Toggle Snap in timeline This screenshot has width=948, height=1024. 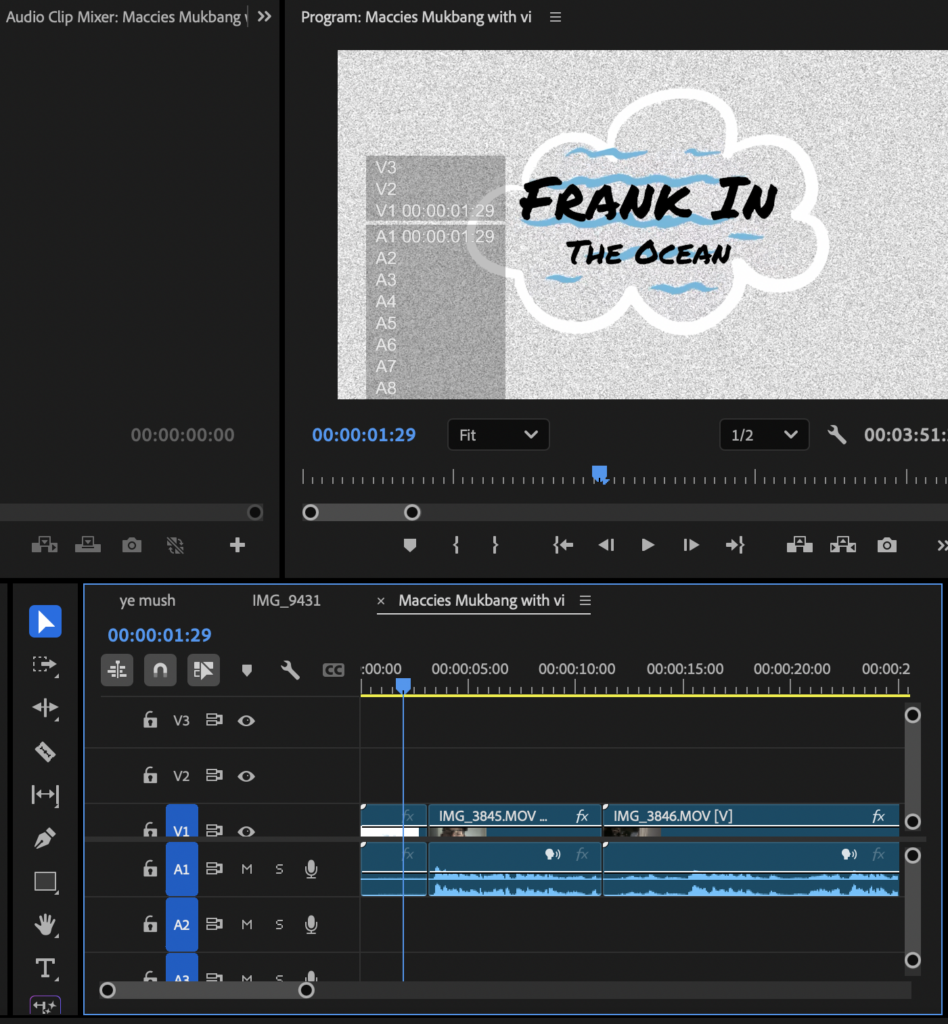click(x=160, y=670)
